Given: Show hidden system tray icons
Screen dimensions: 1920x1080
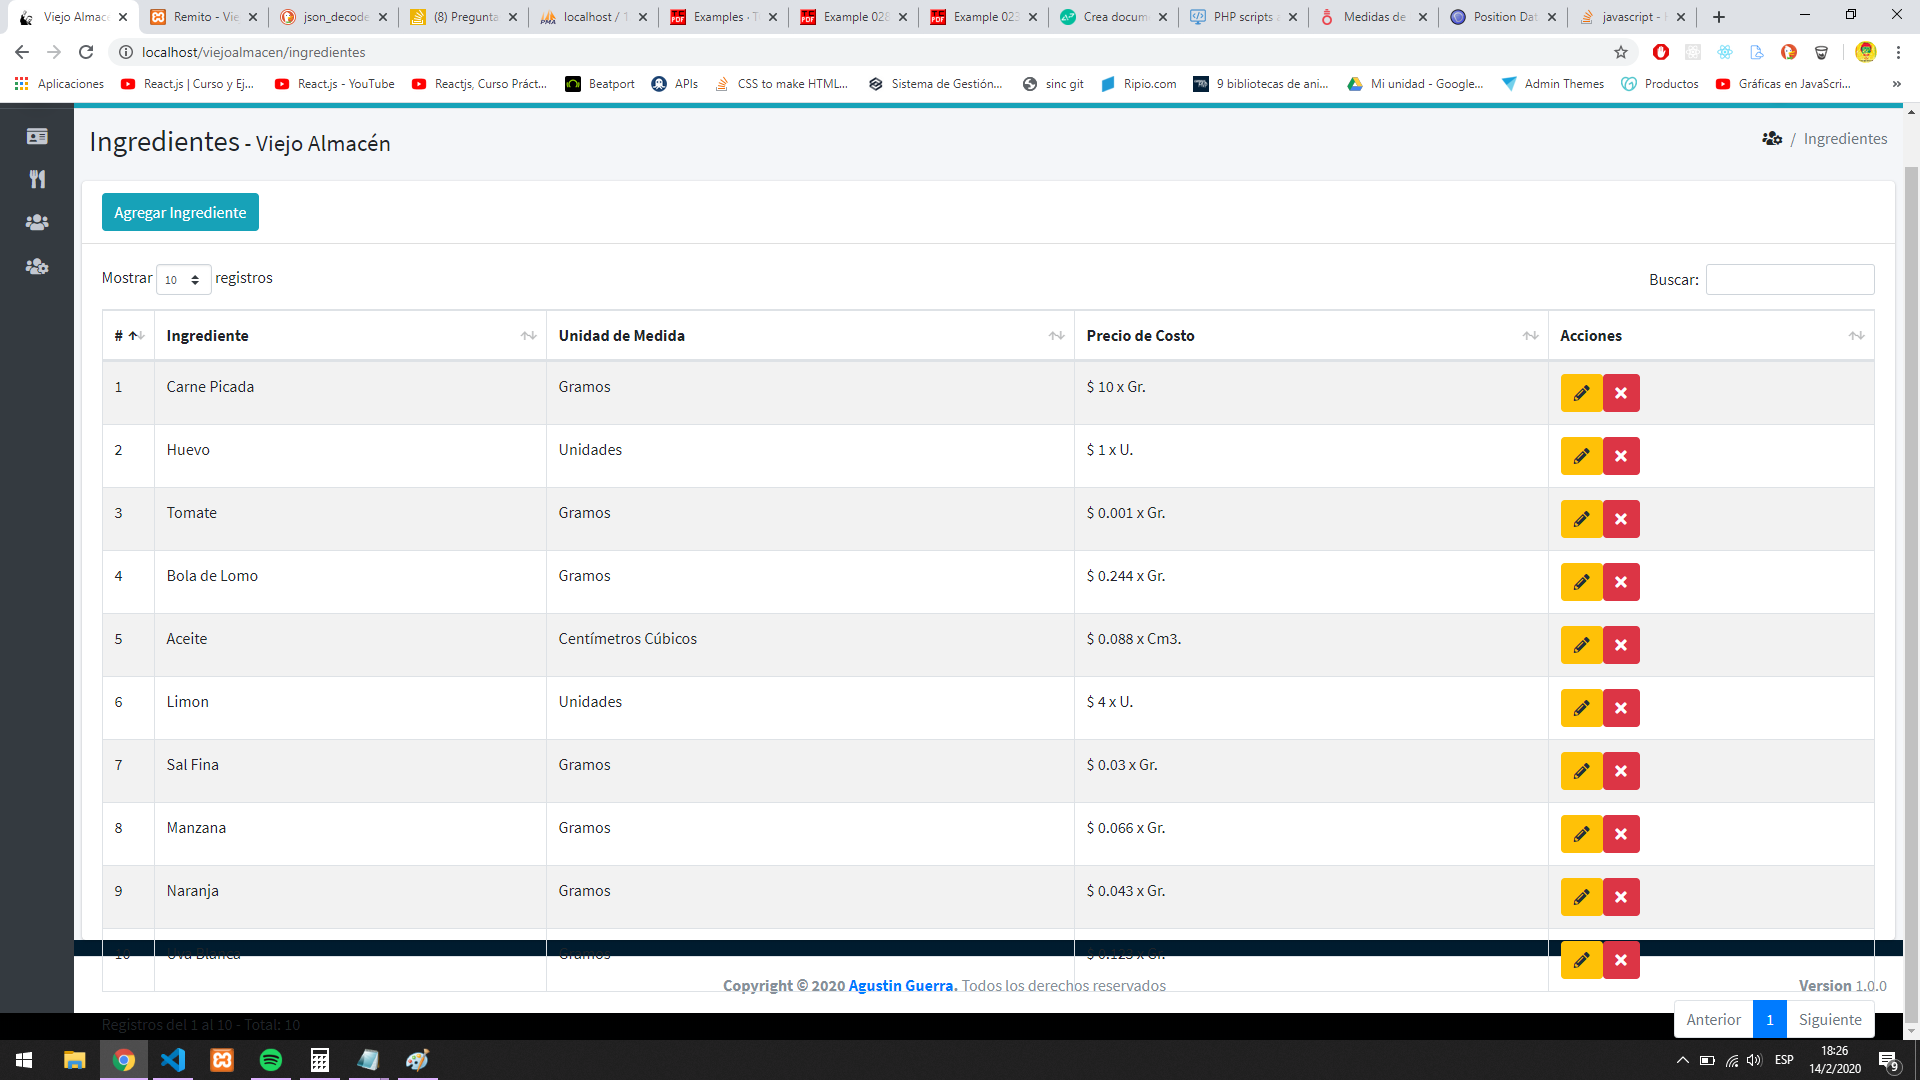Looking at the screenshot, I should coord(1682,1060).
